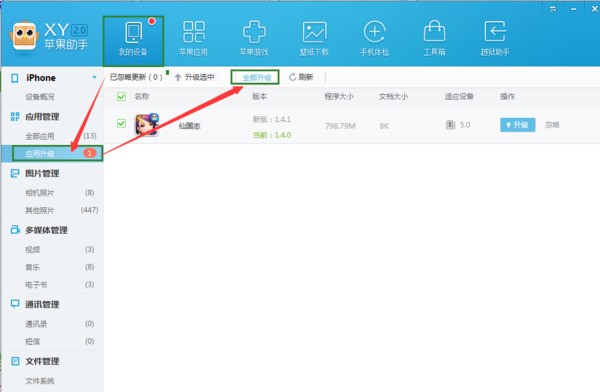Click program size value 798.79M
600x392 pixels.
340,126
